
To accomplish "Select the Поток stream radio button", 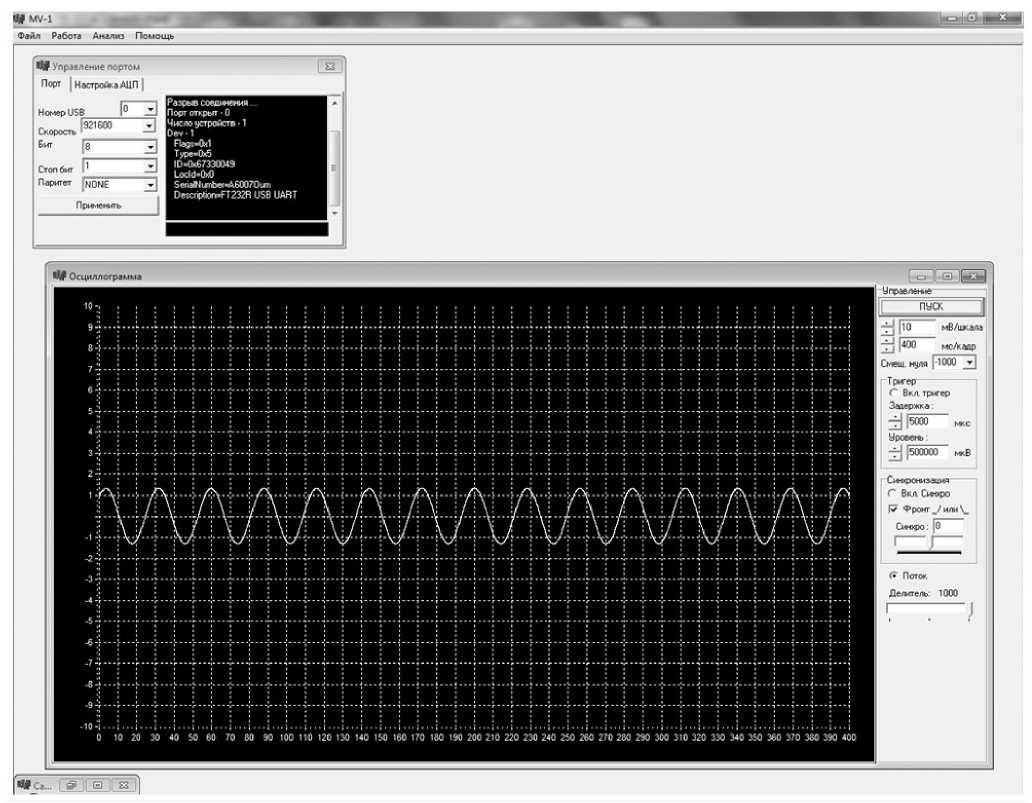I will pos(893,576).
